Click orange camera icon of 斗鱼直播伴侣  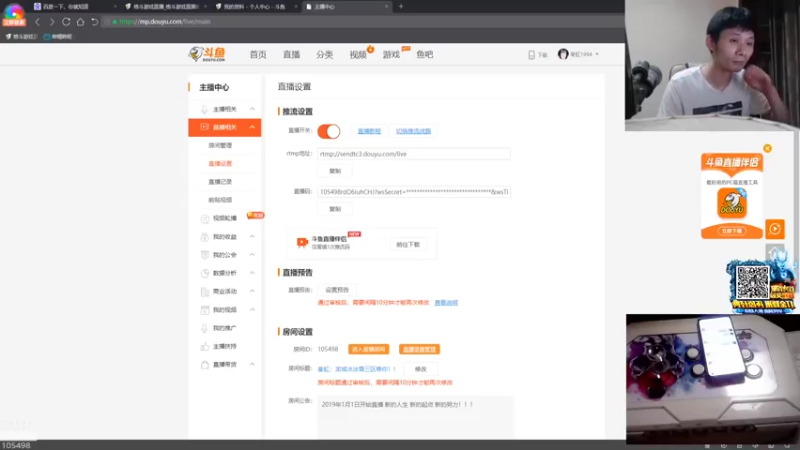click(x=302, y=242)
